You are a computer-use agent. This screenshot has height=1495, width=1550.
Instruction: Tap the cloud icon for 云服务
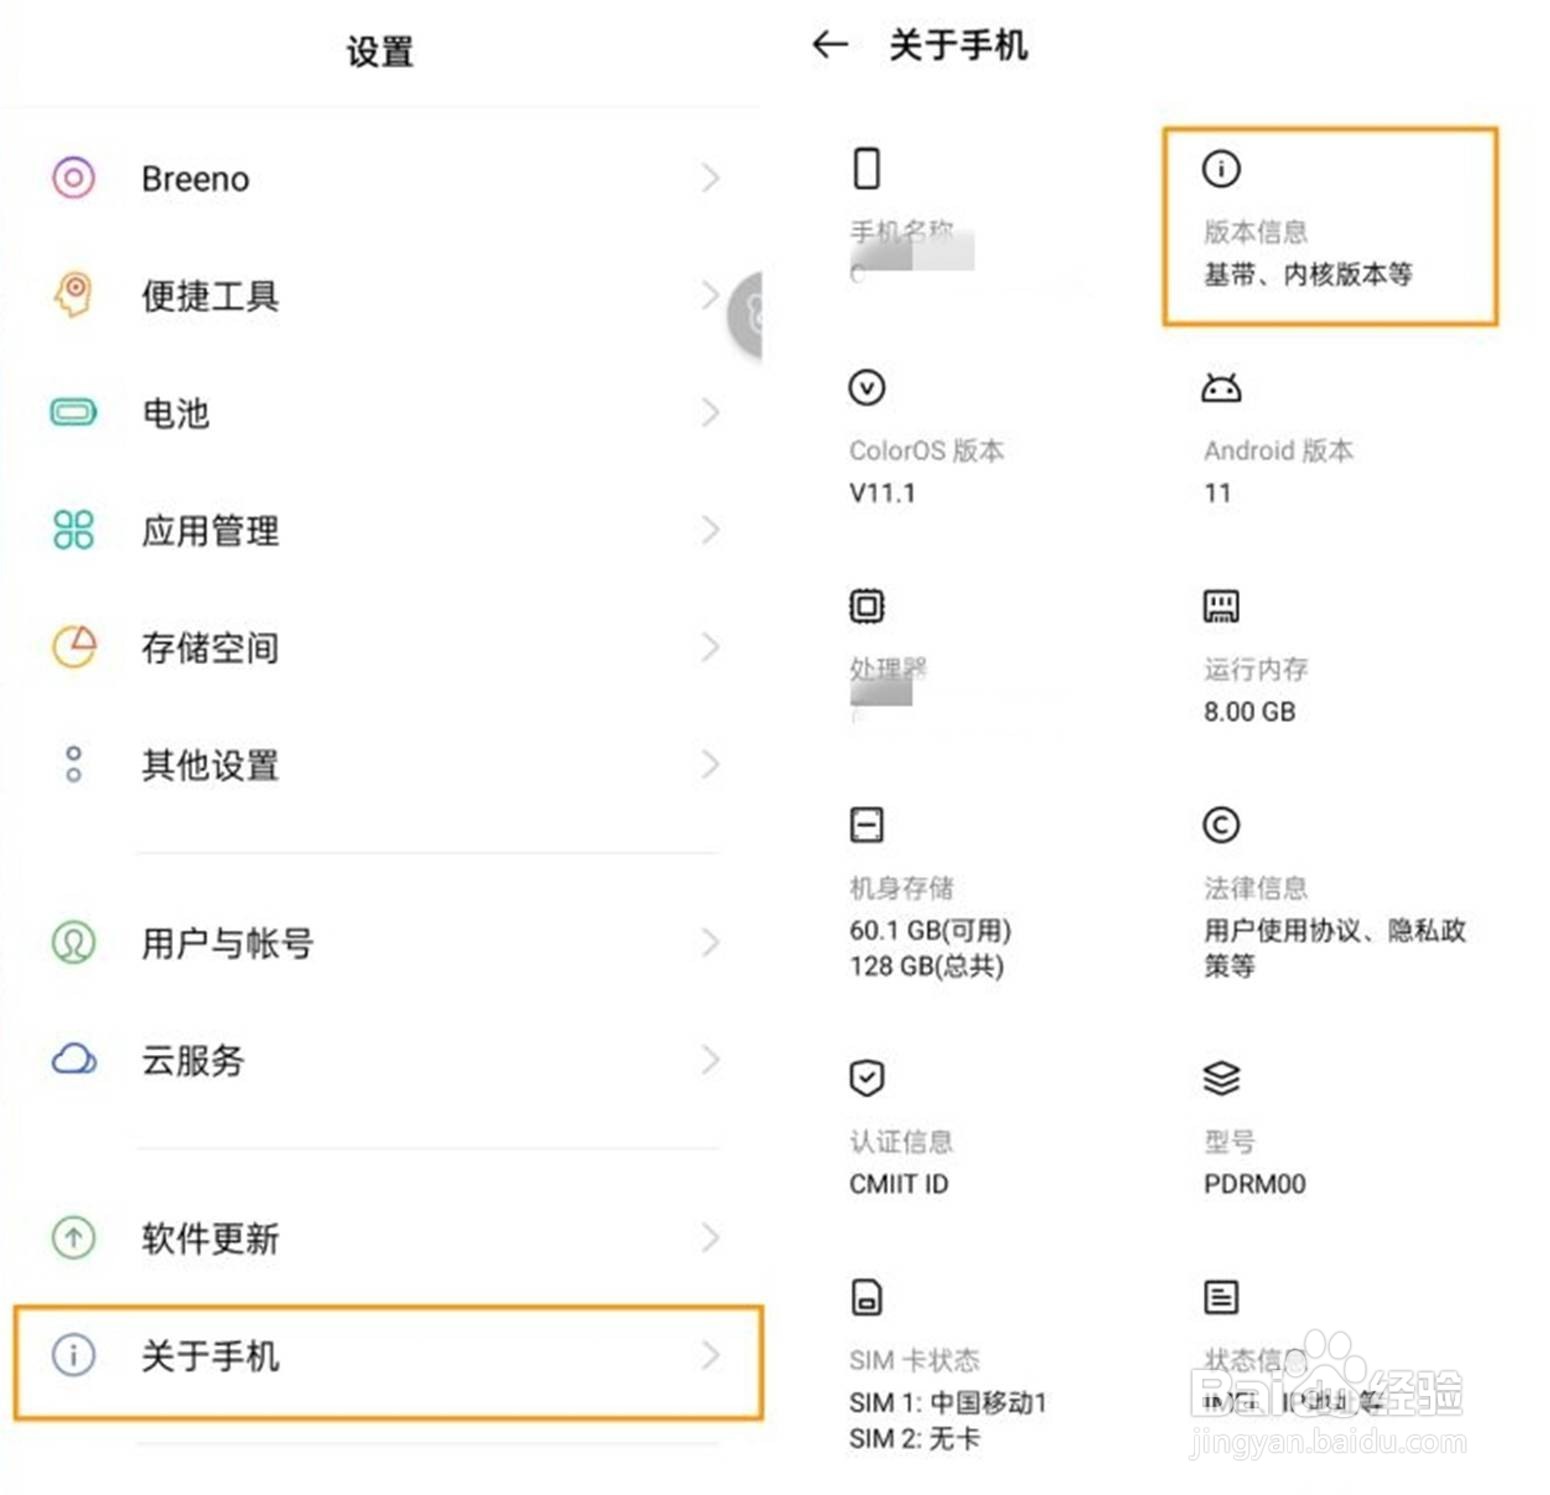(74, 1059)
